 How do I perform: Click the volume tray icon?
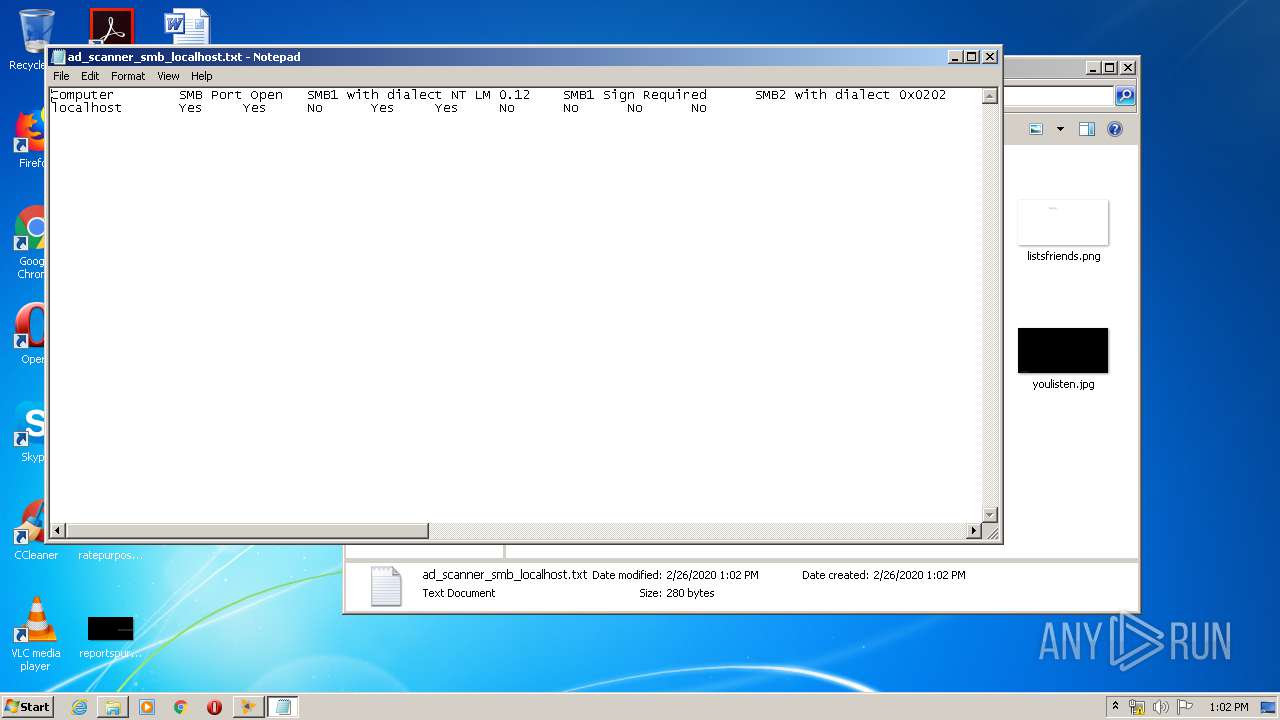coord(1161,707)
